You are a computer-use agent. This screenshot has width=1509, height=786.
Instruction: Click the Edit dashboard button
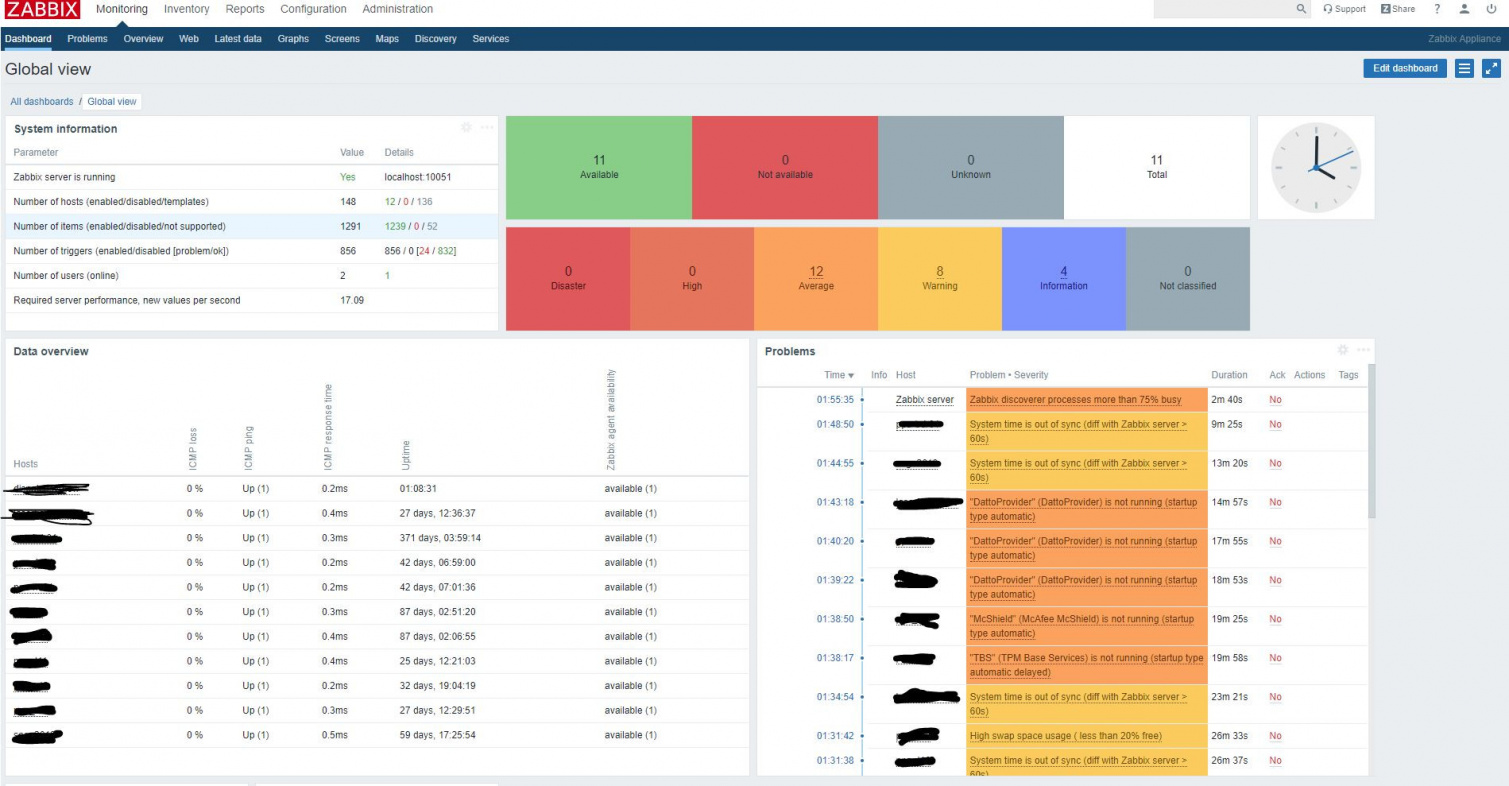pos(1405,68)
